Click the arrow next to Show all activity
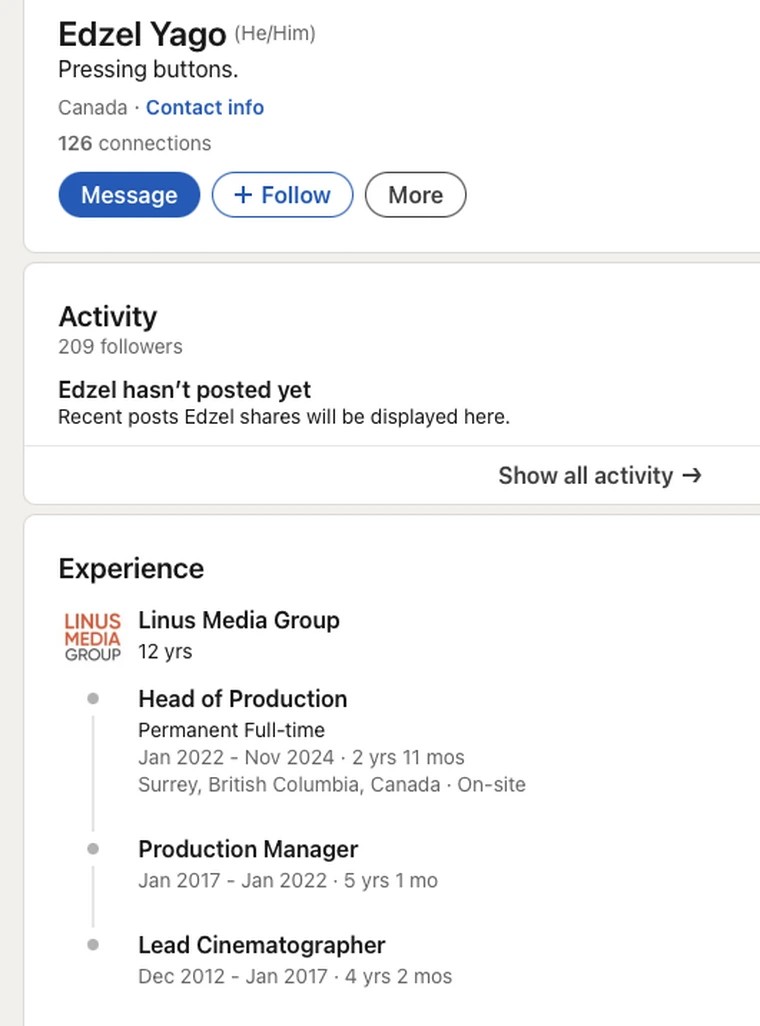The height and width of the screenshot is (1026, 760). coord(692,475)
